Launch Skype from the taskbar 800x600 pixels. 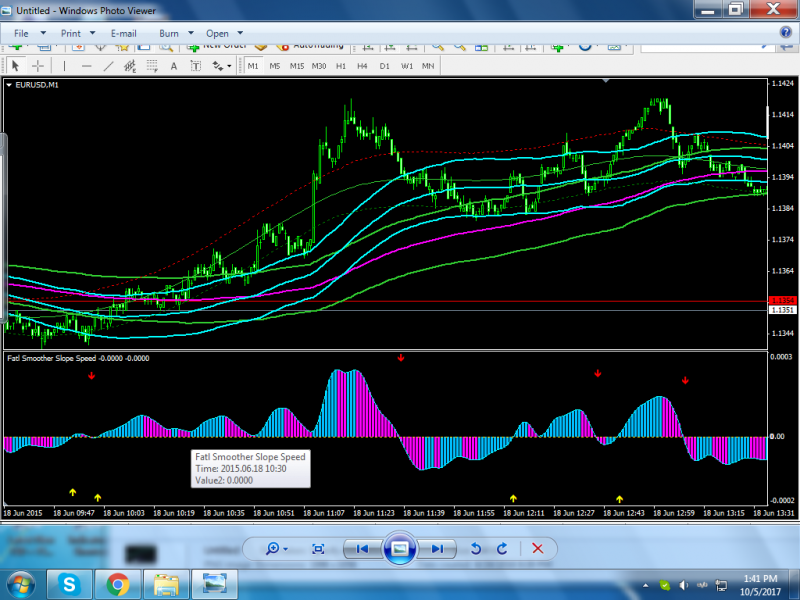tap(69, 583)
